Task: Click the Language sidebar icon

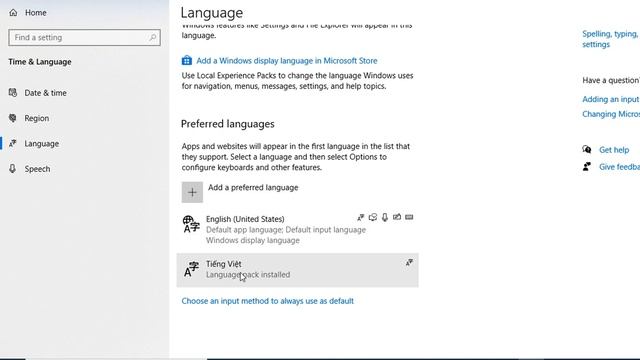Action: point(13,143)
